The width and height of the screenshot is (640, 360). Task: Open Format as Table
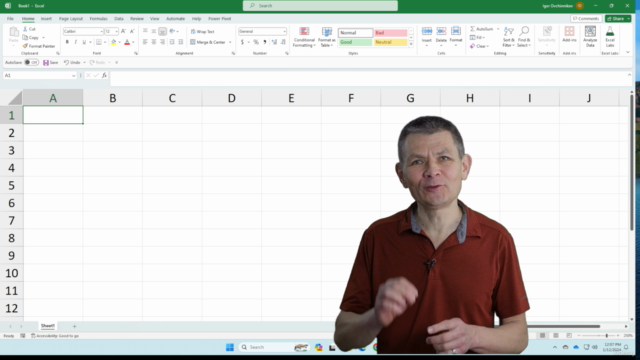click(327, 37)
